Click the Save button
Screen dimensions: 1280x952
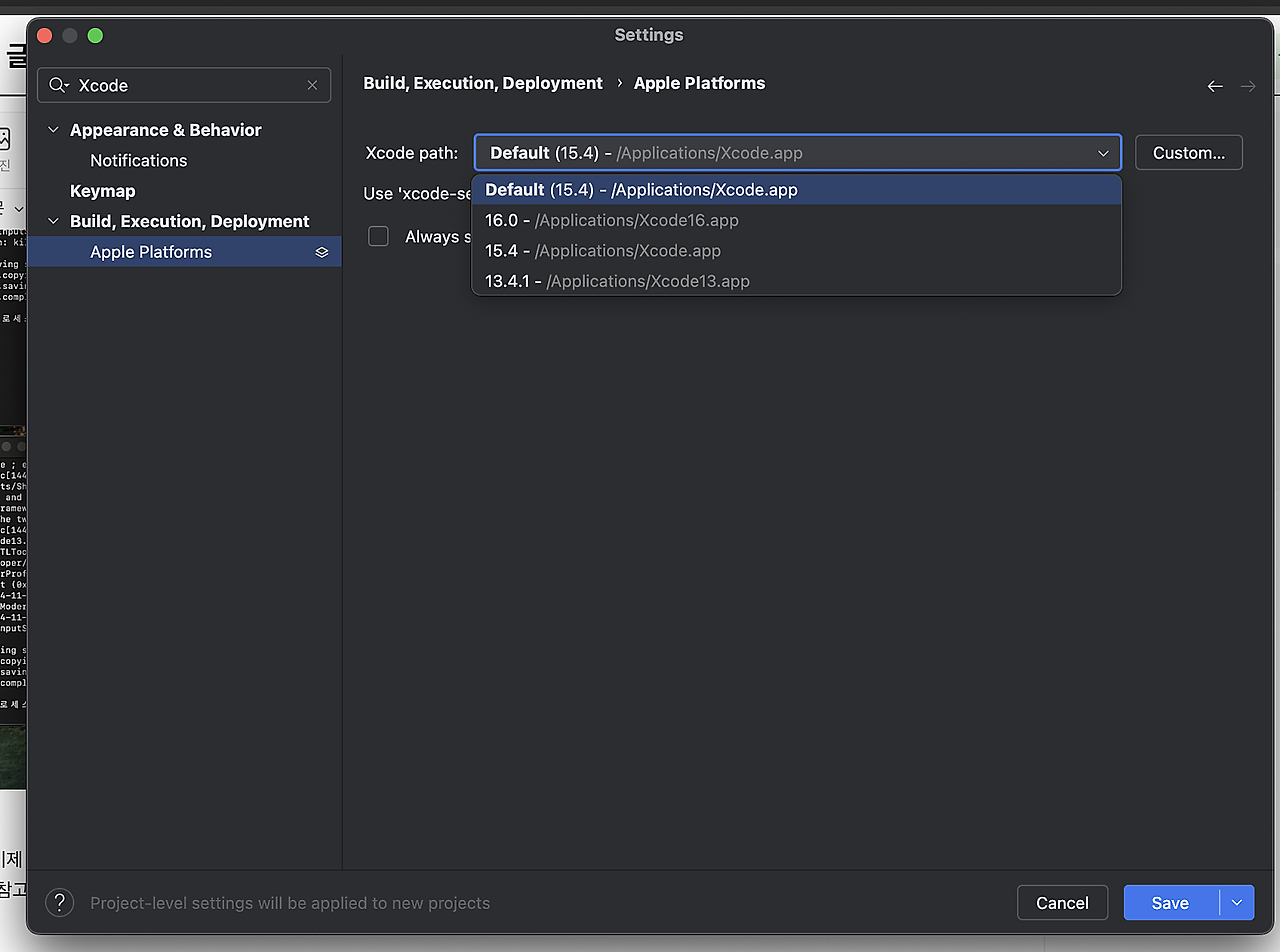pyautogui.click(x=1170, y=903)
